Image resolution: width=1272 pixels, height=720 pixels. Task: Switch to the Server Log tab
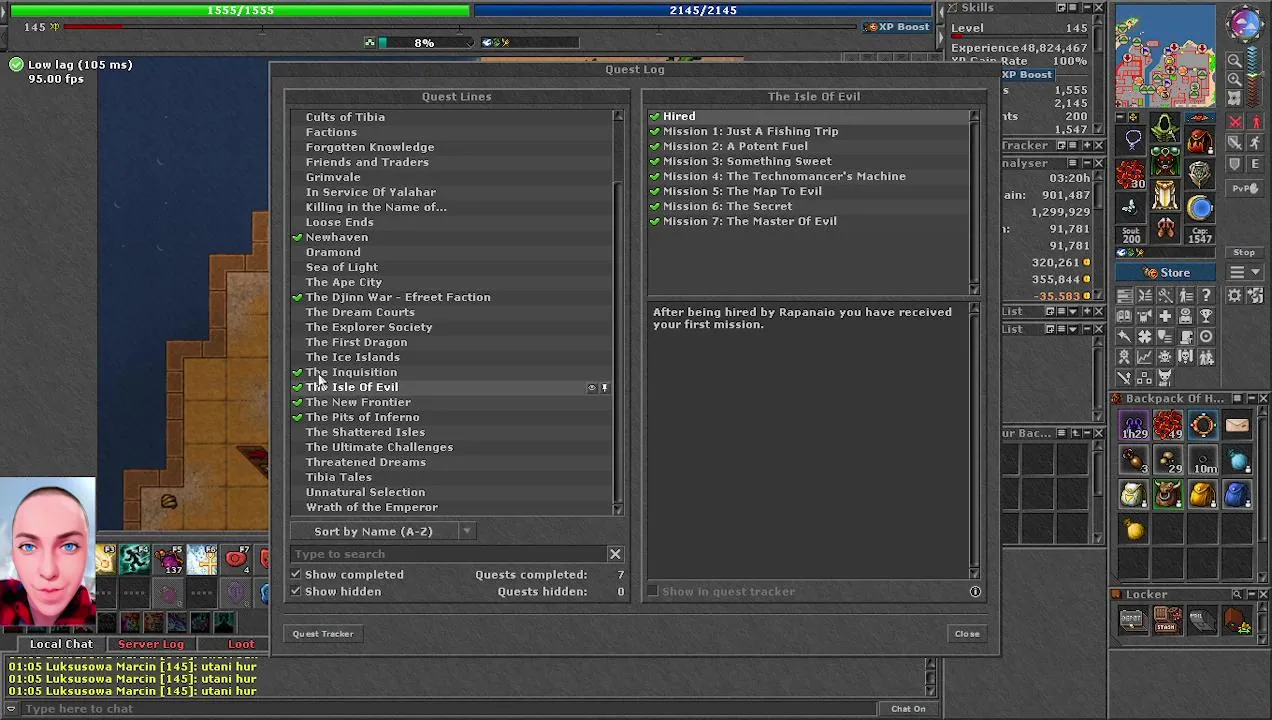pos(151,645)
